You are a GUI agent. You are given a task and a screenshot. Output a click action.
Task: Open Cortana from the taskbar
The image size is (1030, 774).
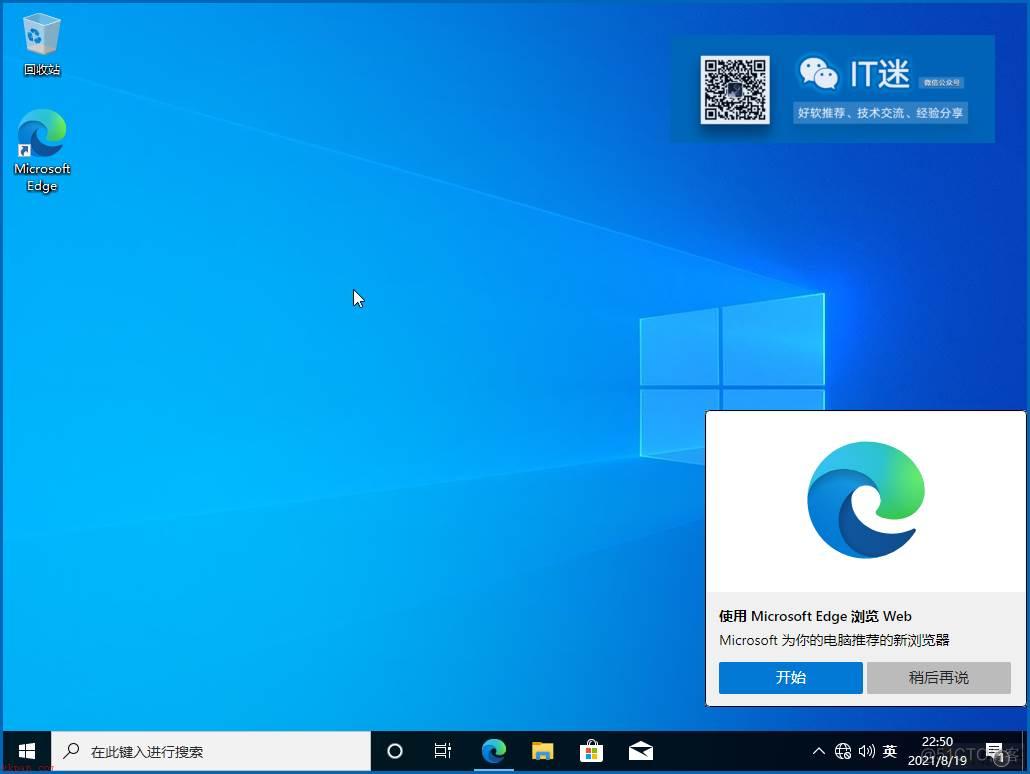tap(395, 750)
